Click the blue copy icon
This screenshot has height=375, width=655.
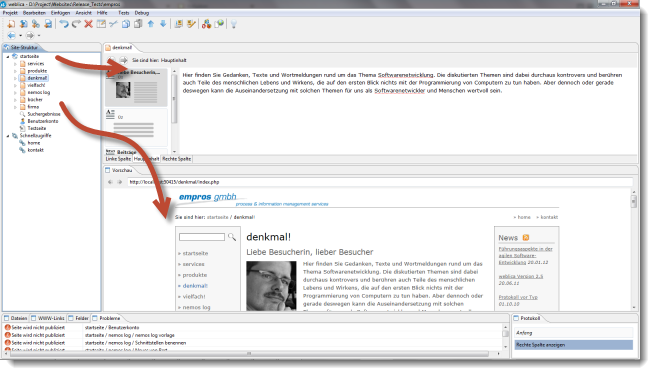click(126, 24)
